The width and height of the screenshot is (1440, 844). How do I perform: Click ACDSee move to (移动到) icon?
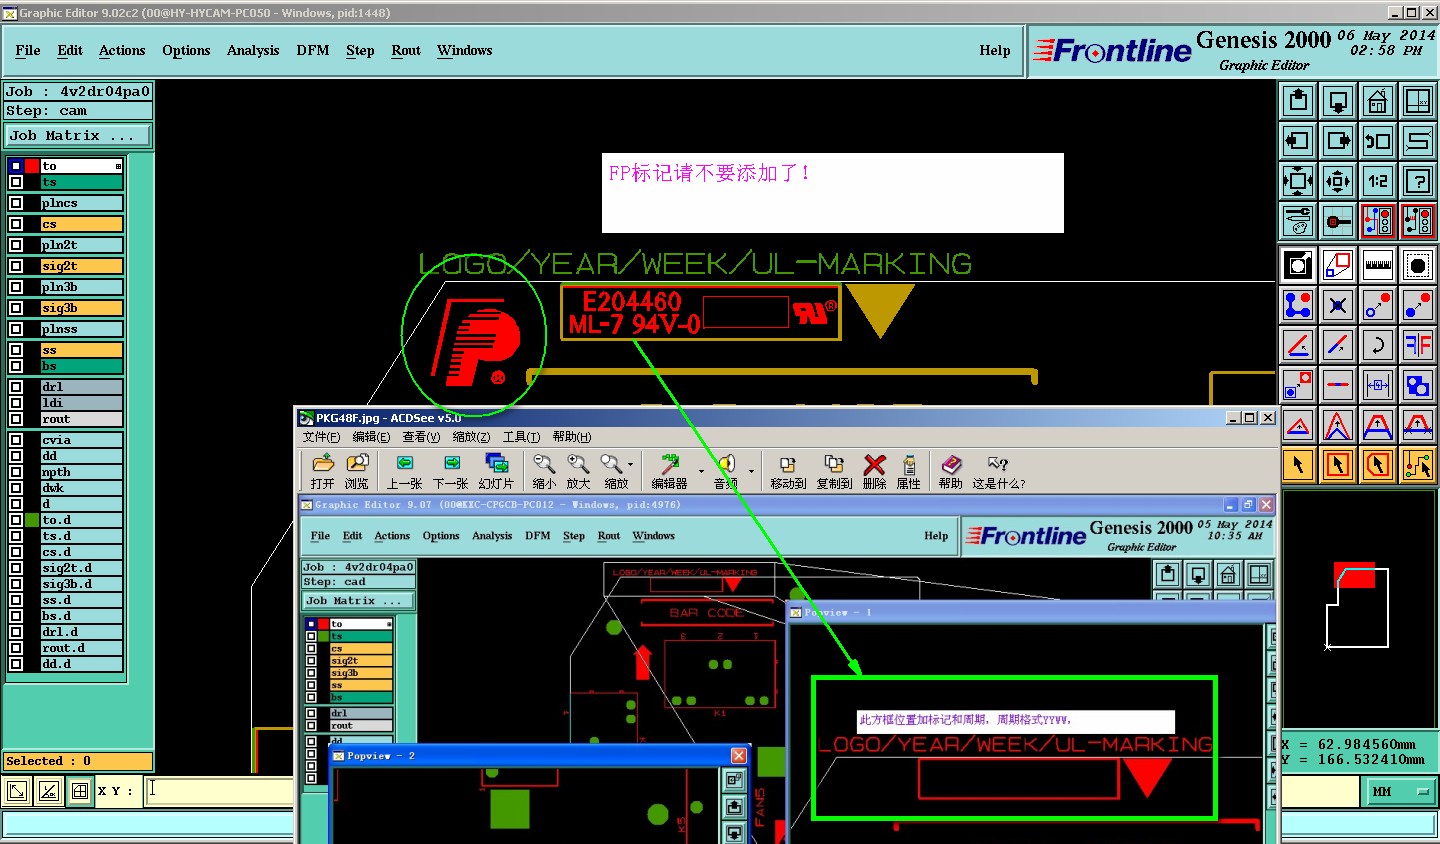tap(788, 471)
